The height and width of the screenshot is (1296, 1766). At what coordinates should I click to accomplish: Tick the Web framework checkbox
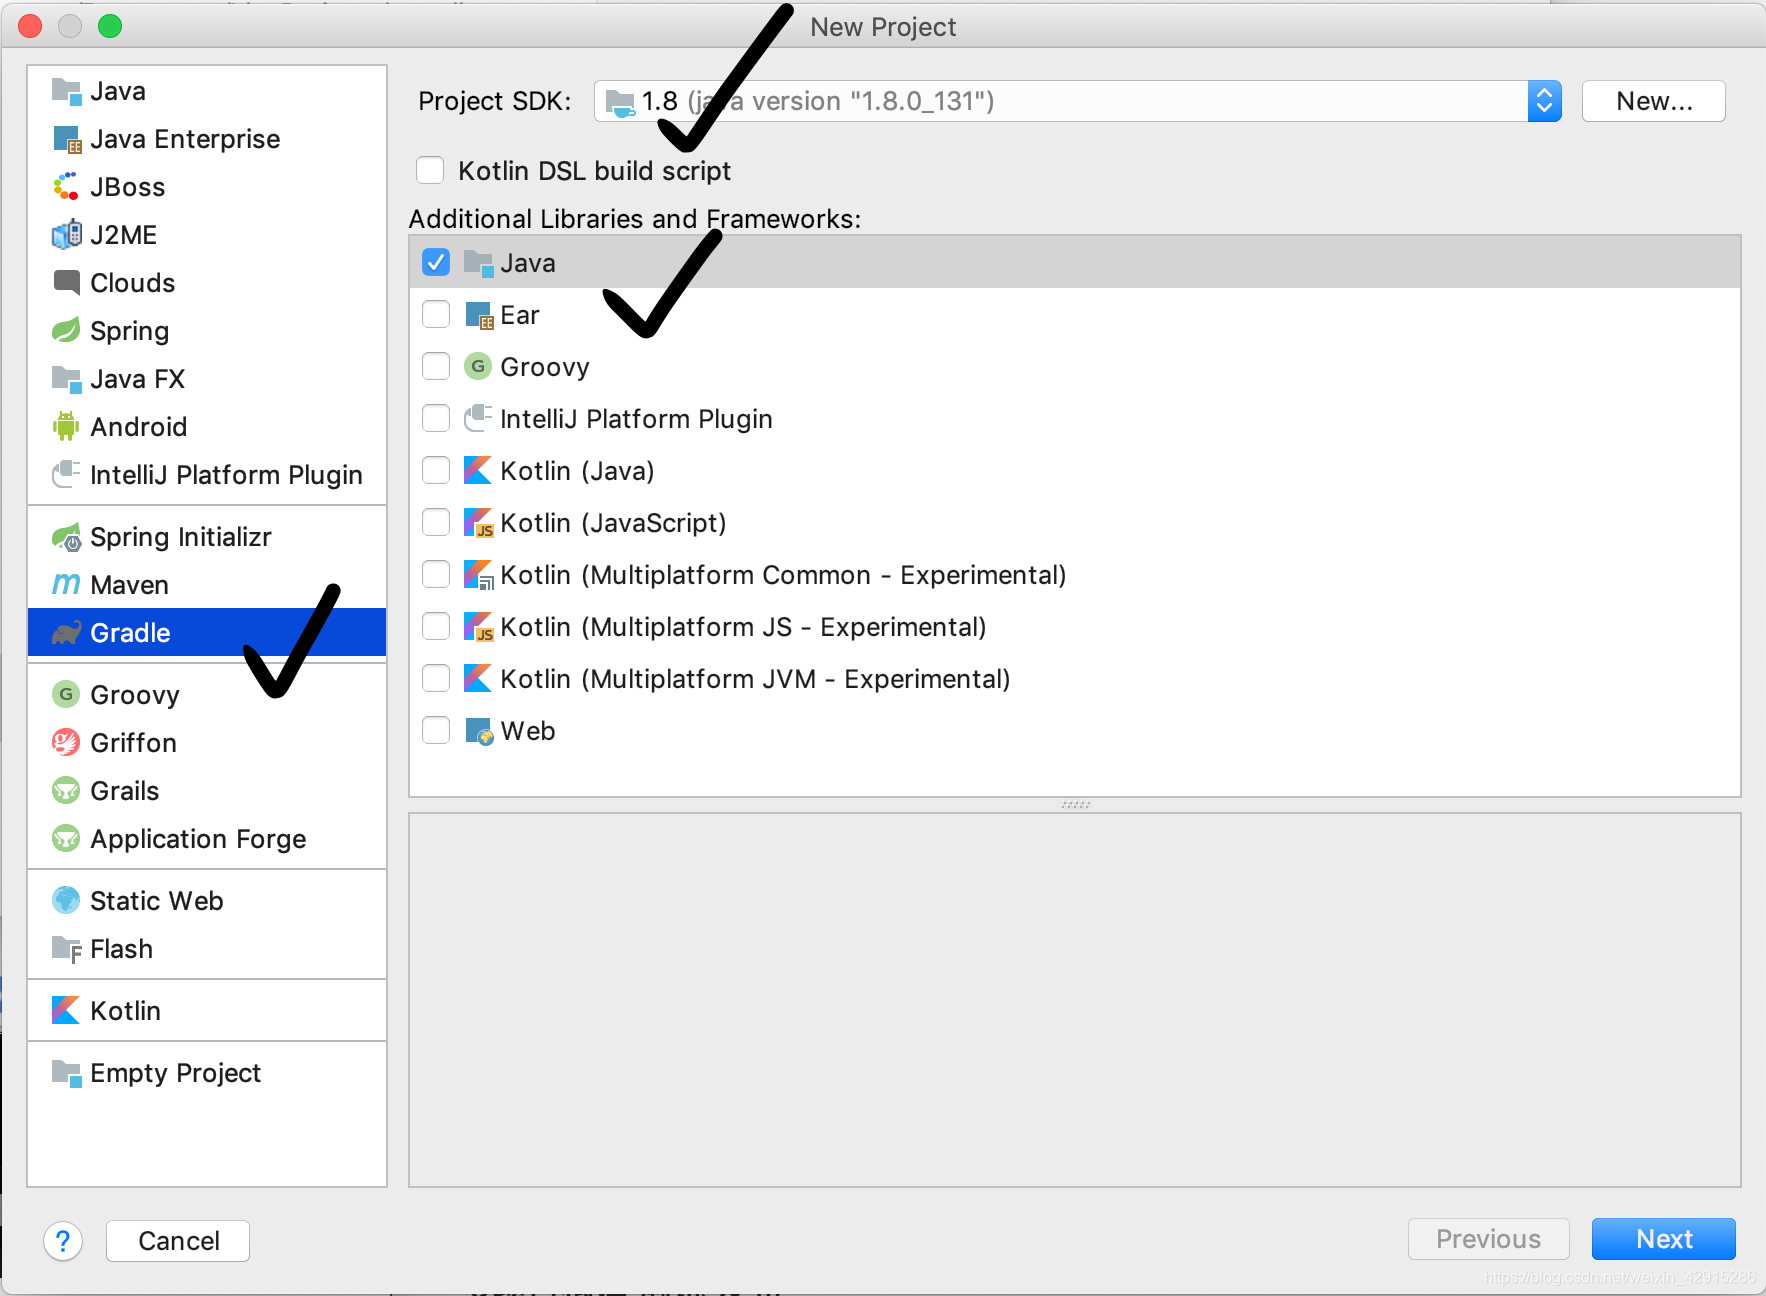[x=436, y=731]
